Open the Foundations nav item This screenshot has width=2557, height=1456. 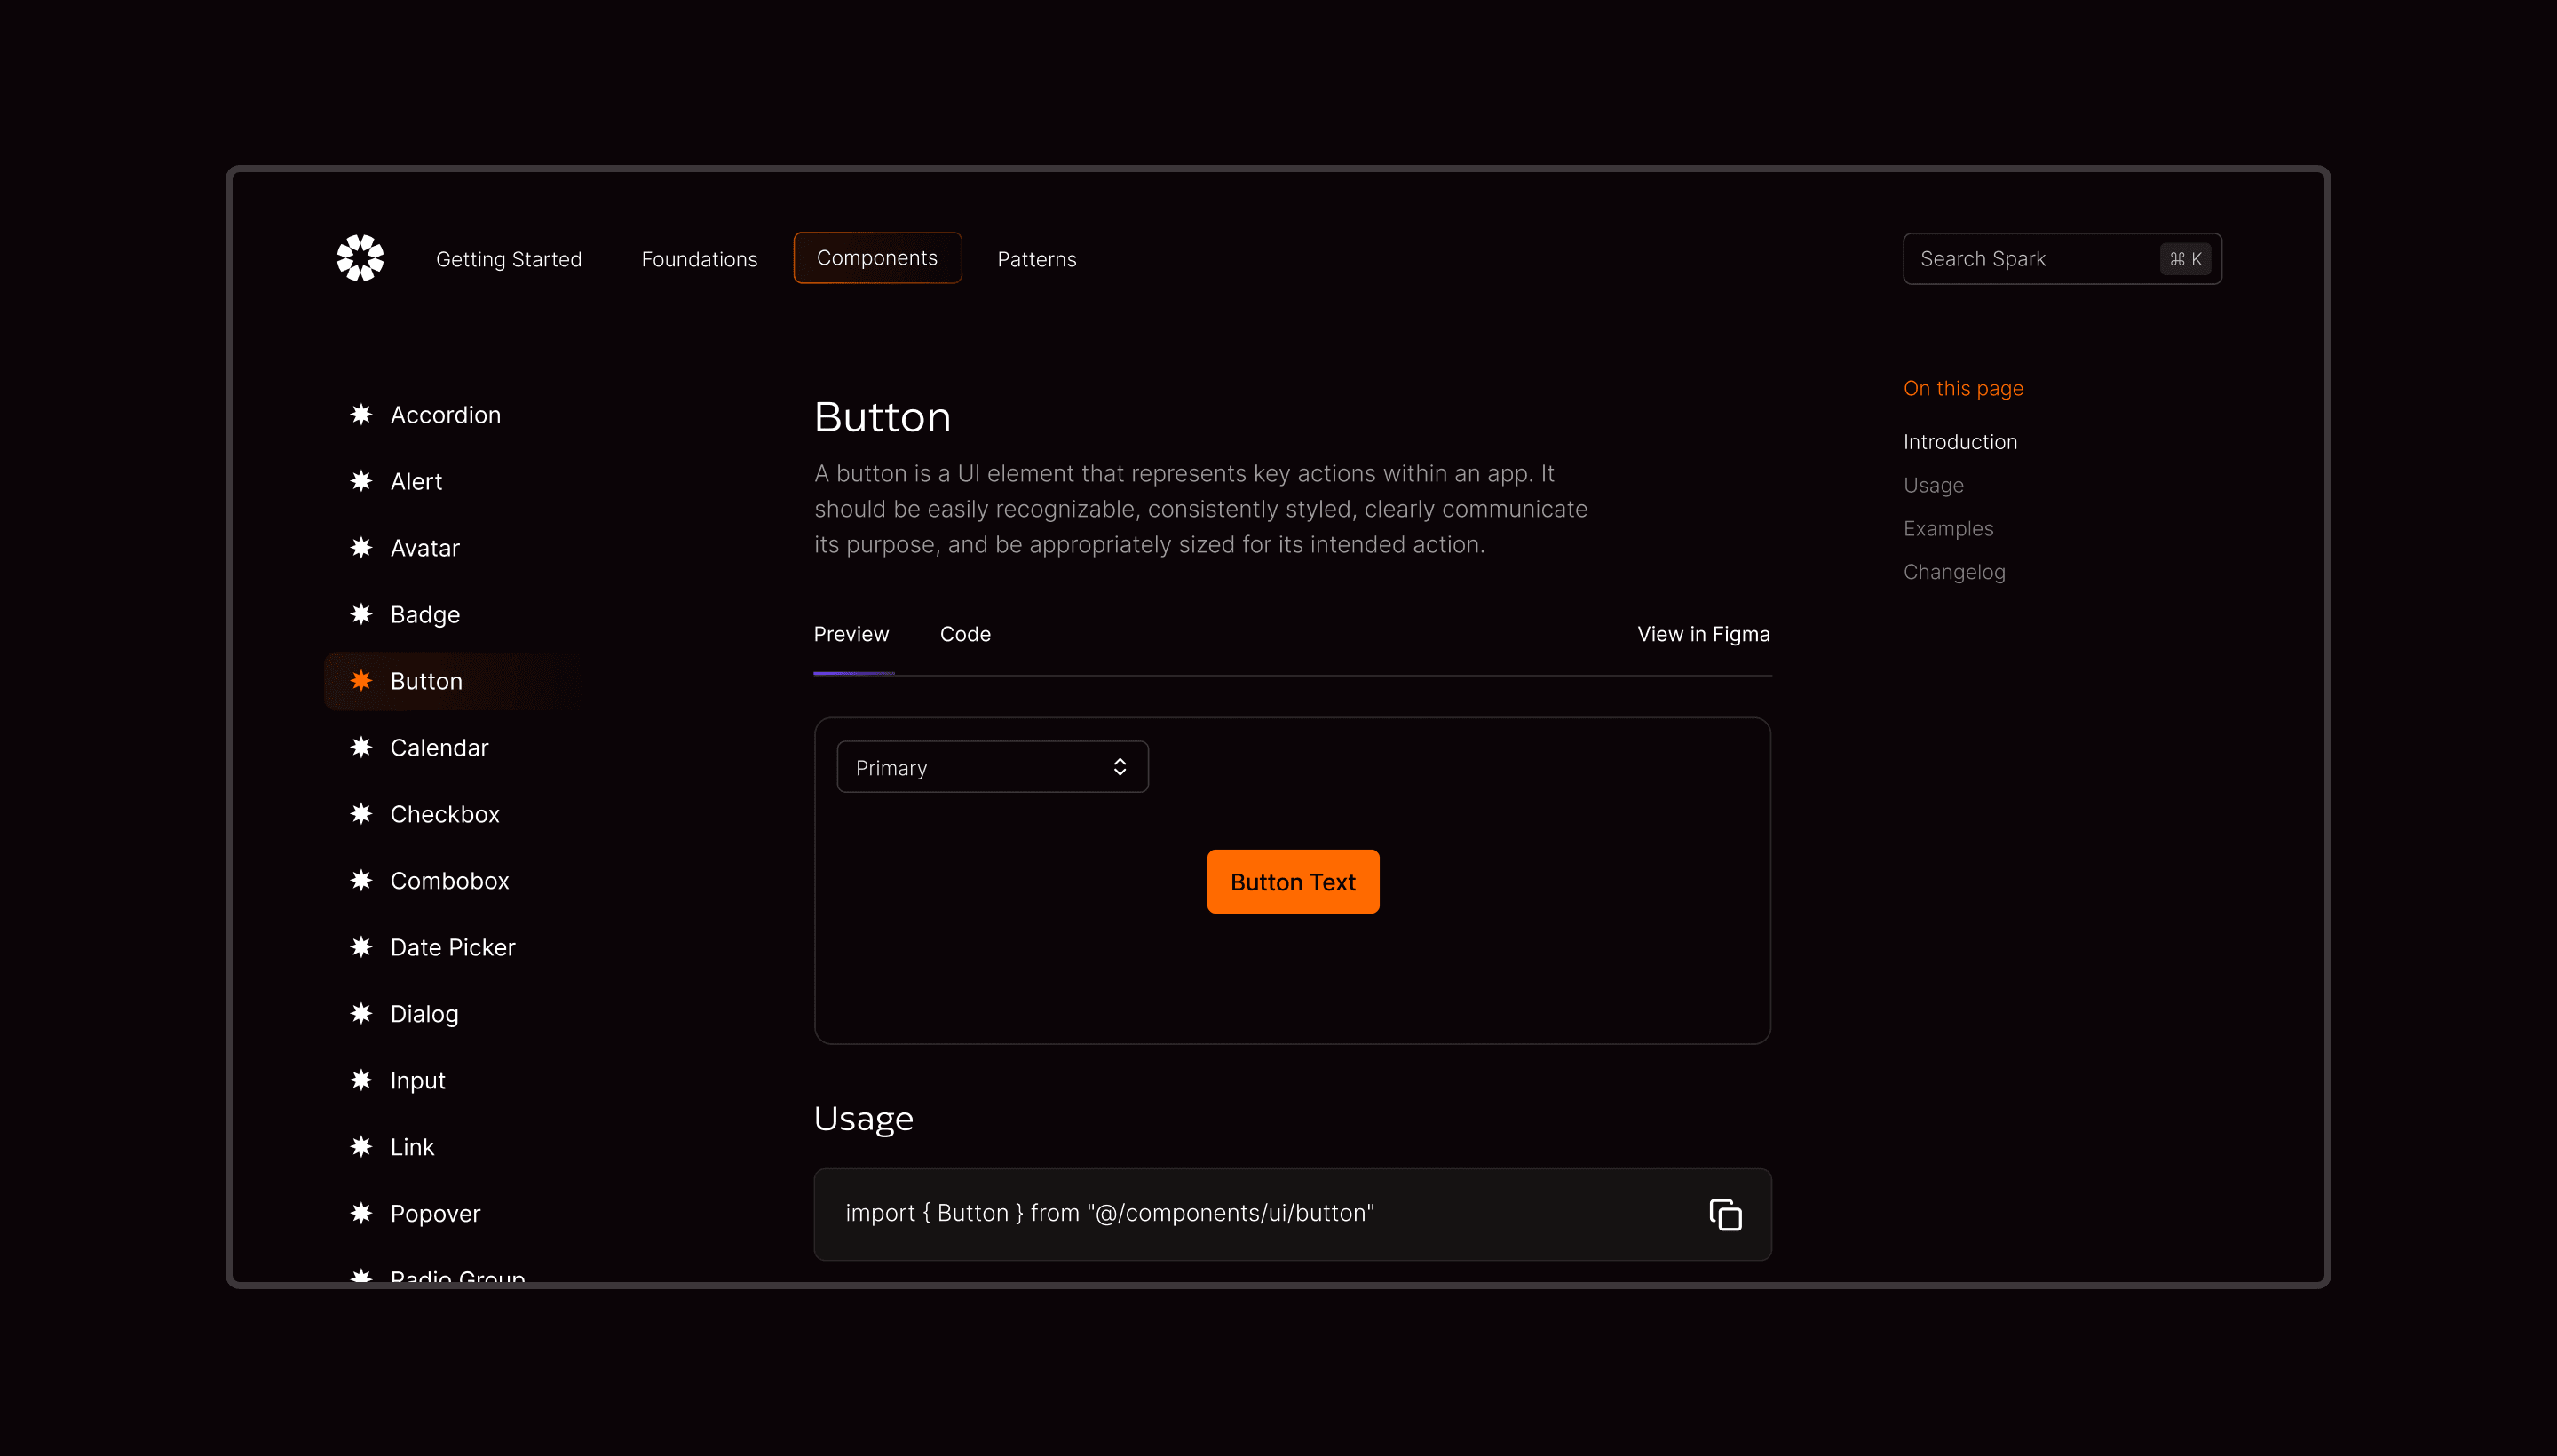699,259
